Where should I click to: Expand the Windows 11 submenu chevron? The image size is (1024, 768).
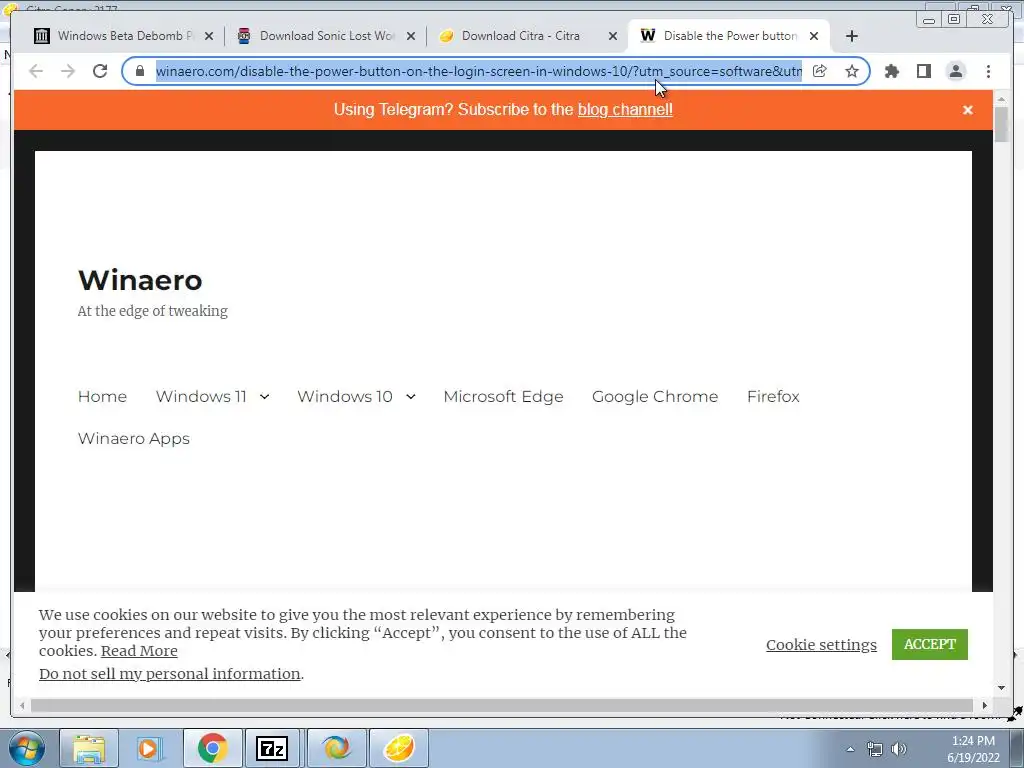[264, 396]
